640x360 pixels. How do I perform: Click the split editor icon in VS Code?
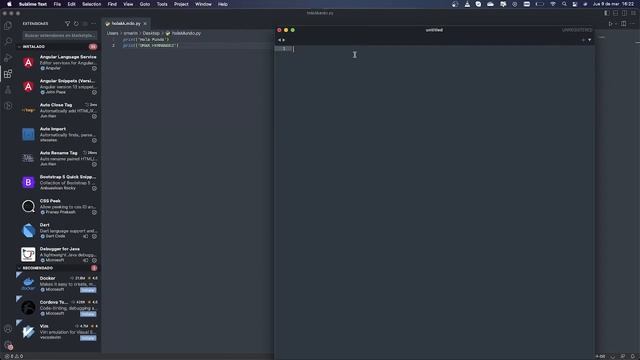click(624, 24)
